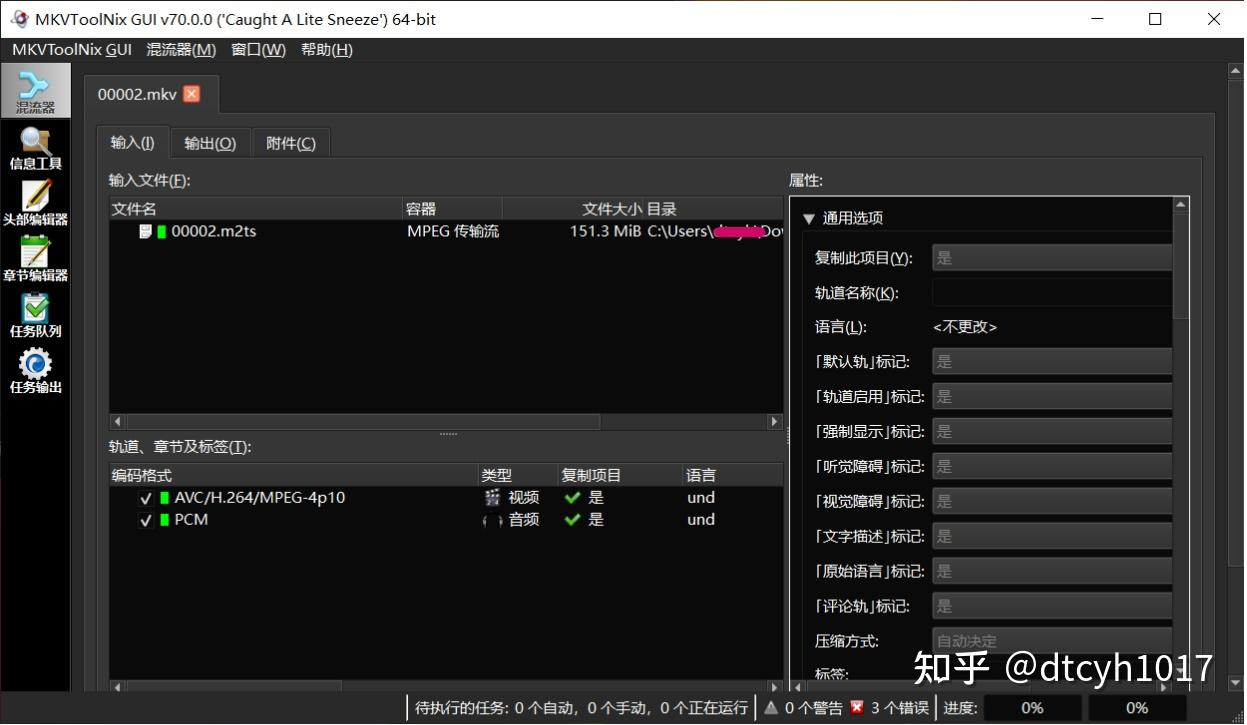1247x725 pixels.
Task: Click the audio track type icon
Action: (x=492, y=520)
